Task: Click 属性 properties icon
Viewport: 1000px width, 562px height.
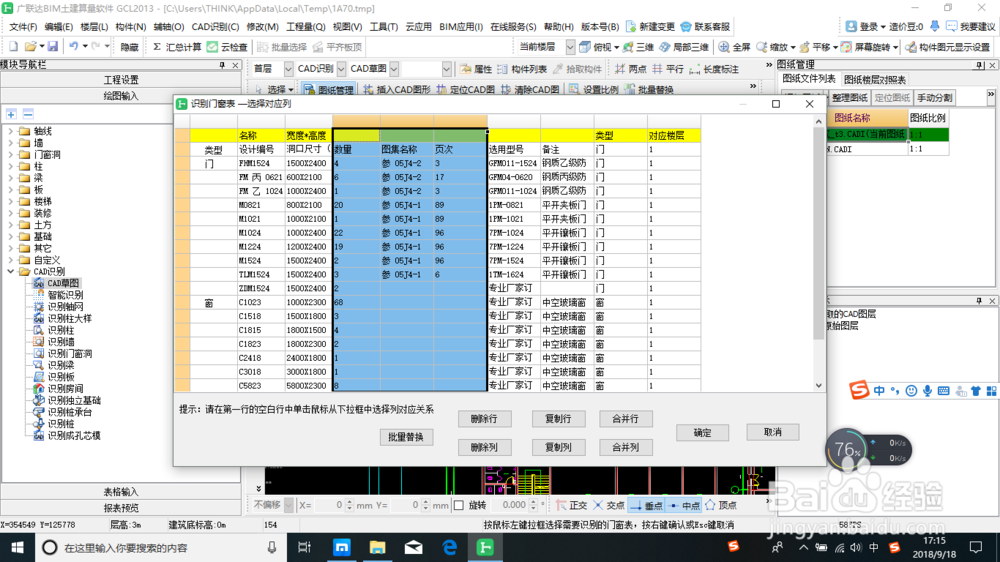Action: 476,69
